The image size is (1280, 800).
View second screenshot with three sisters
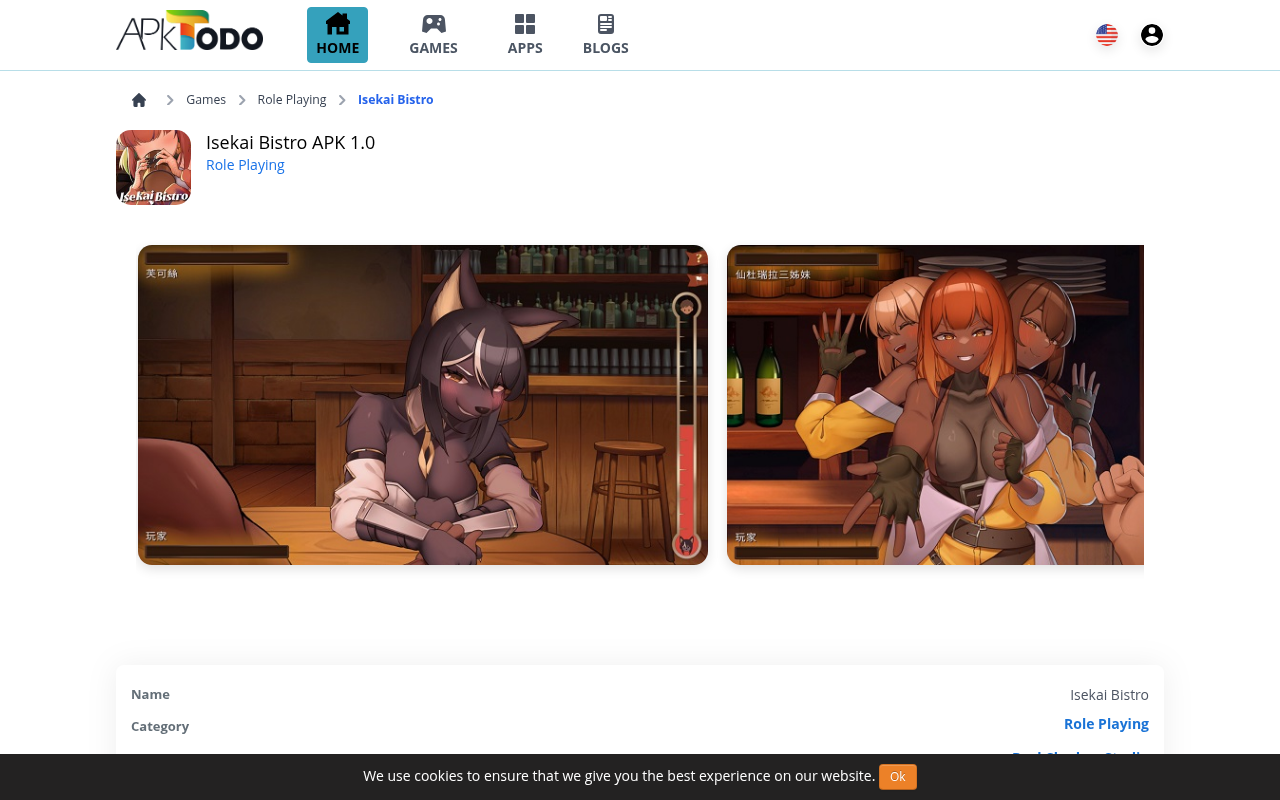pos(935,405)
